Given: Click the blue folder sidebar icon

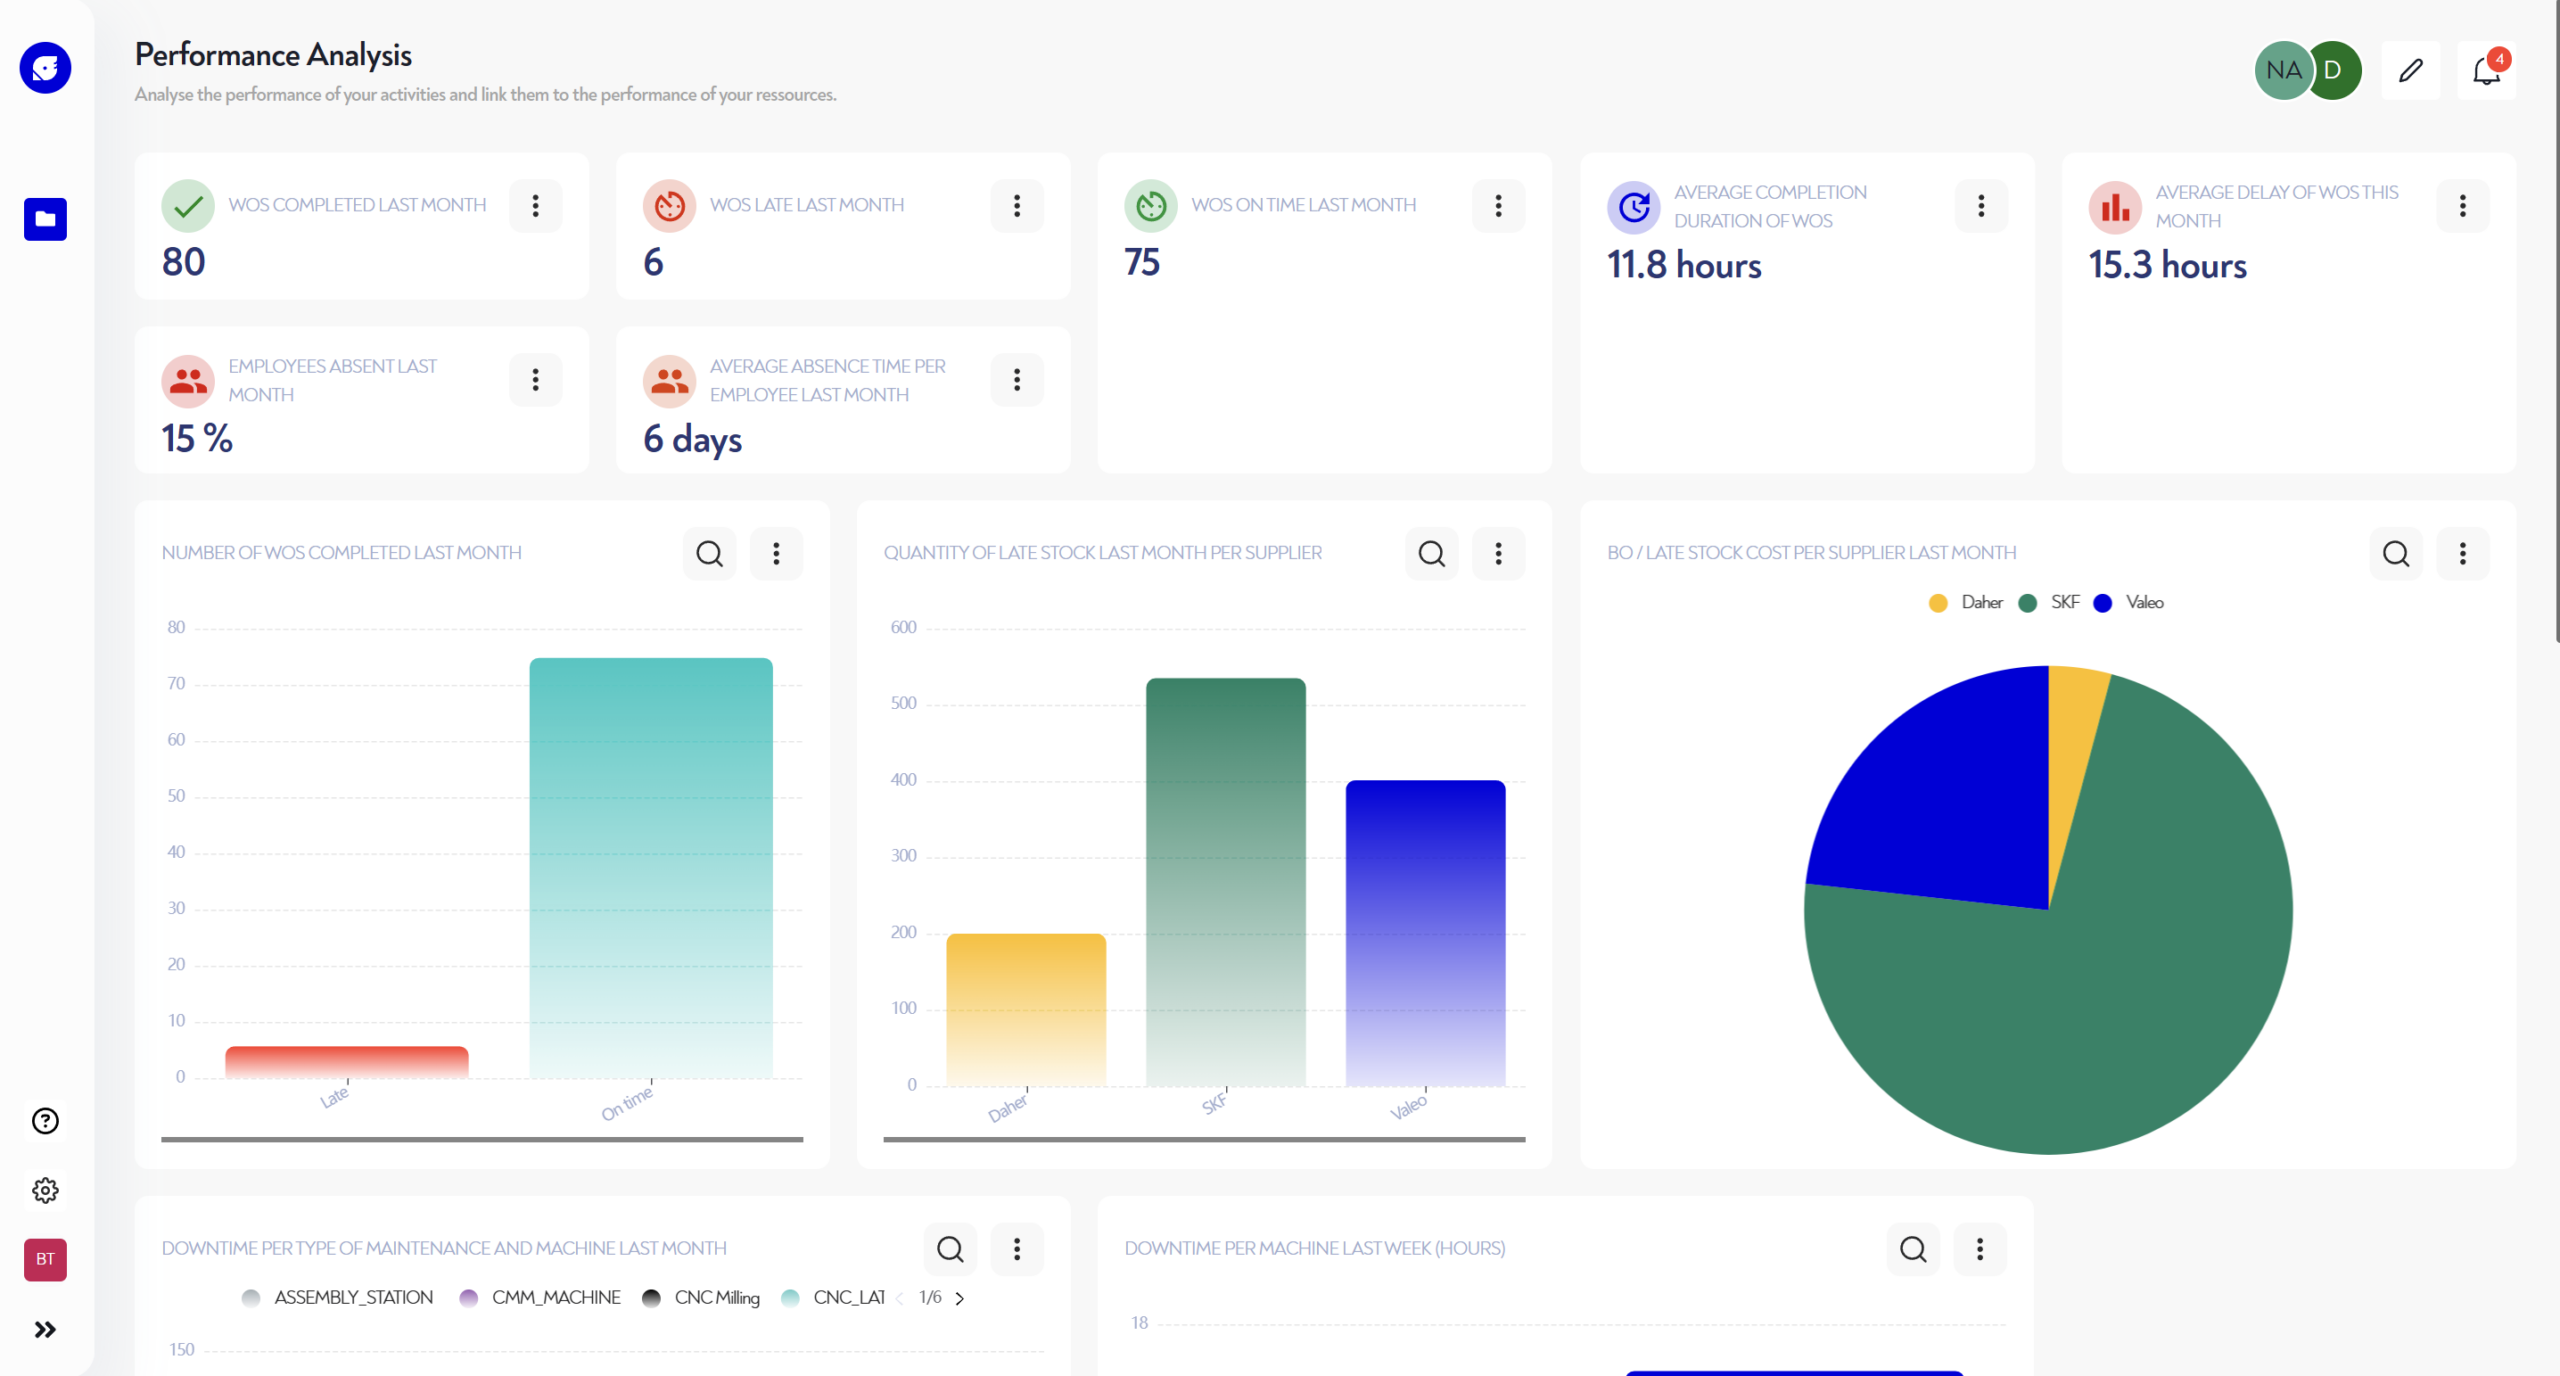Looking at the screenshot, I should click(45, 219).
